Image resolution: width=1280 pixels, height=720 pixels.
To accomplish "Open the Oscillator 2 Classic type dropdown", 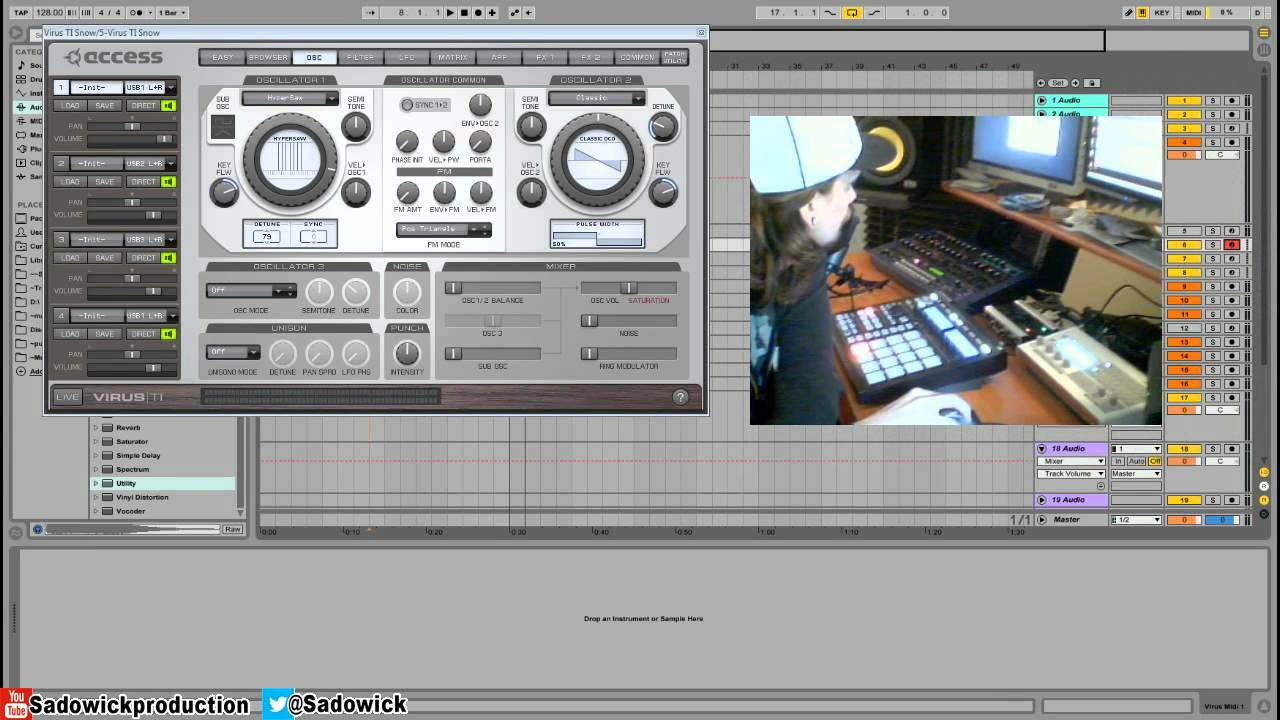I will (596, 98).
